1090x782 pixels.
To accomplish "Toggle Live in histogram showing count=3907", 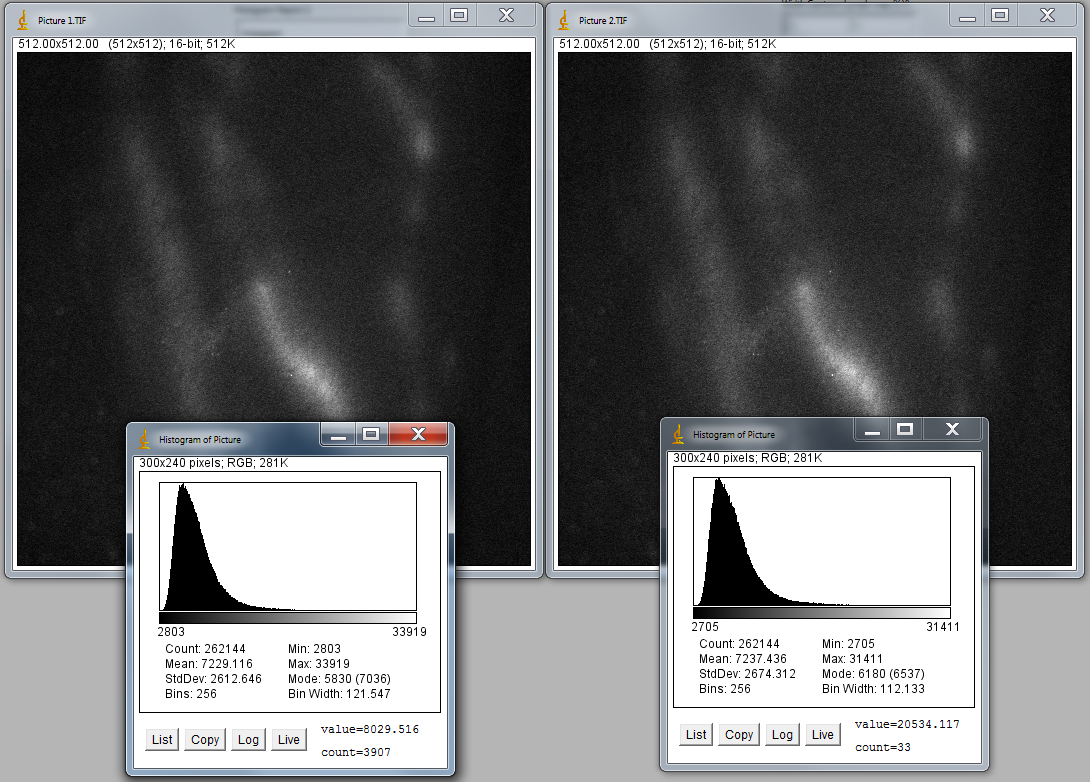I will pyautogui.click(x=288, y=740).
